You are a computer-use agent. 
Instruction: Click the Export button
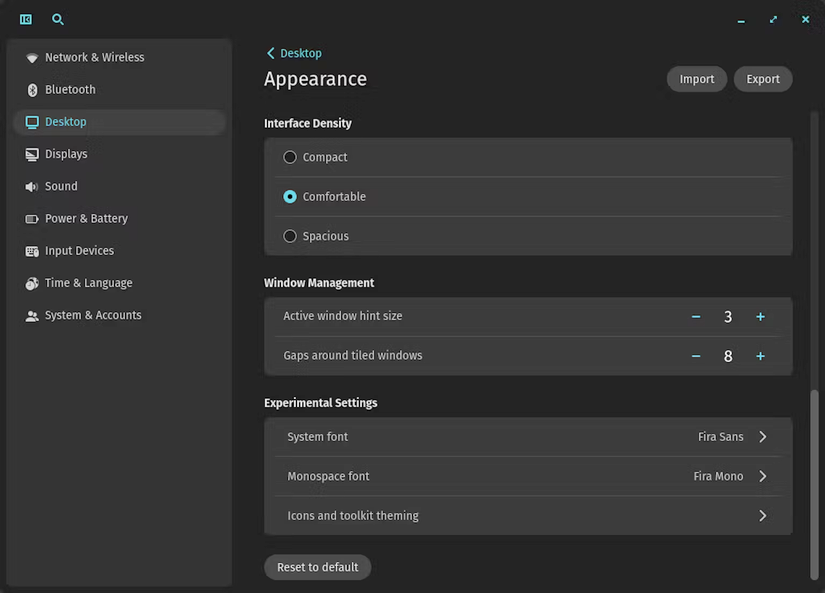click(762, 78)
